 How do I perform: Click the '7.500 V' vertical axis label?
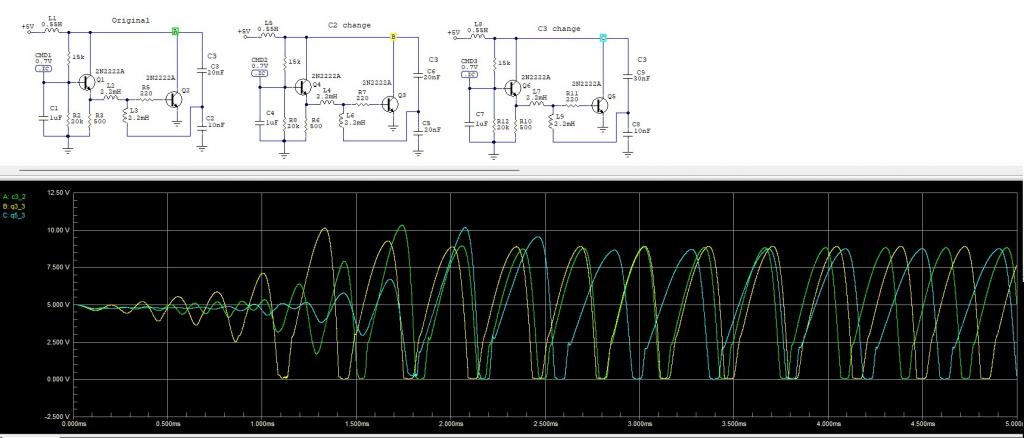click(x=59, y=268)
